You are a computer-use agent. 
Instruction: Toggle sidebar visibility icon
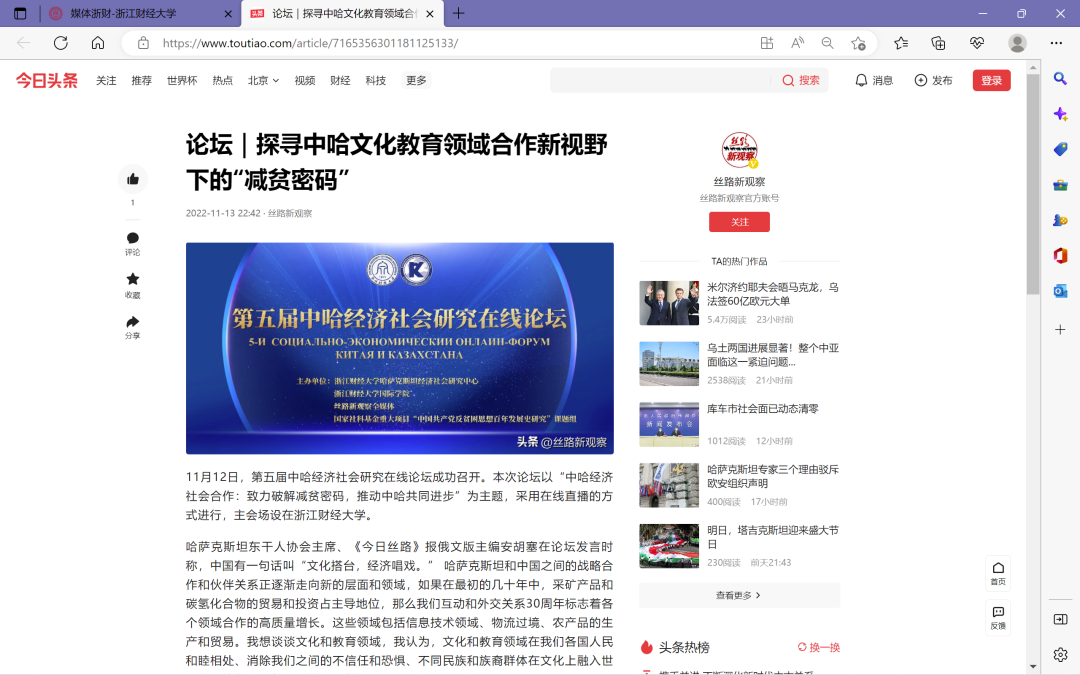point(1060,619)
